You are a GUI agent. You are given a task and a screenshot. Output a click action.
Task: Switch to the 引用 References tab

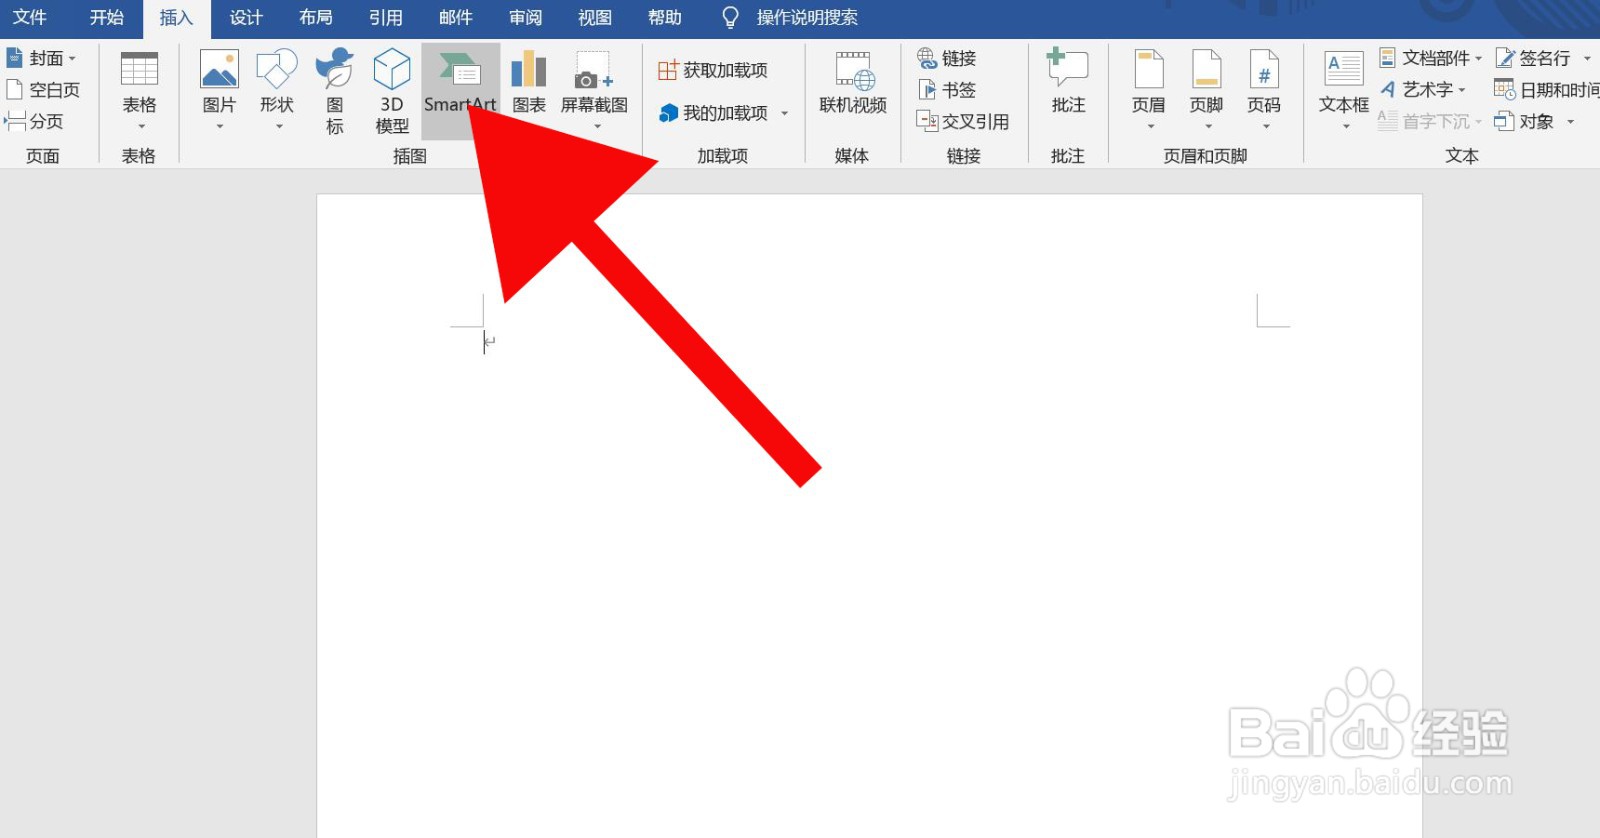pyautogui.click(x=386, y=18)
